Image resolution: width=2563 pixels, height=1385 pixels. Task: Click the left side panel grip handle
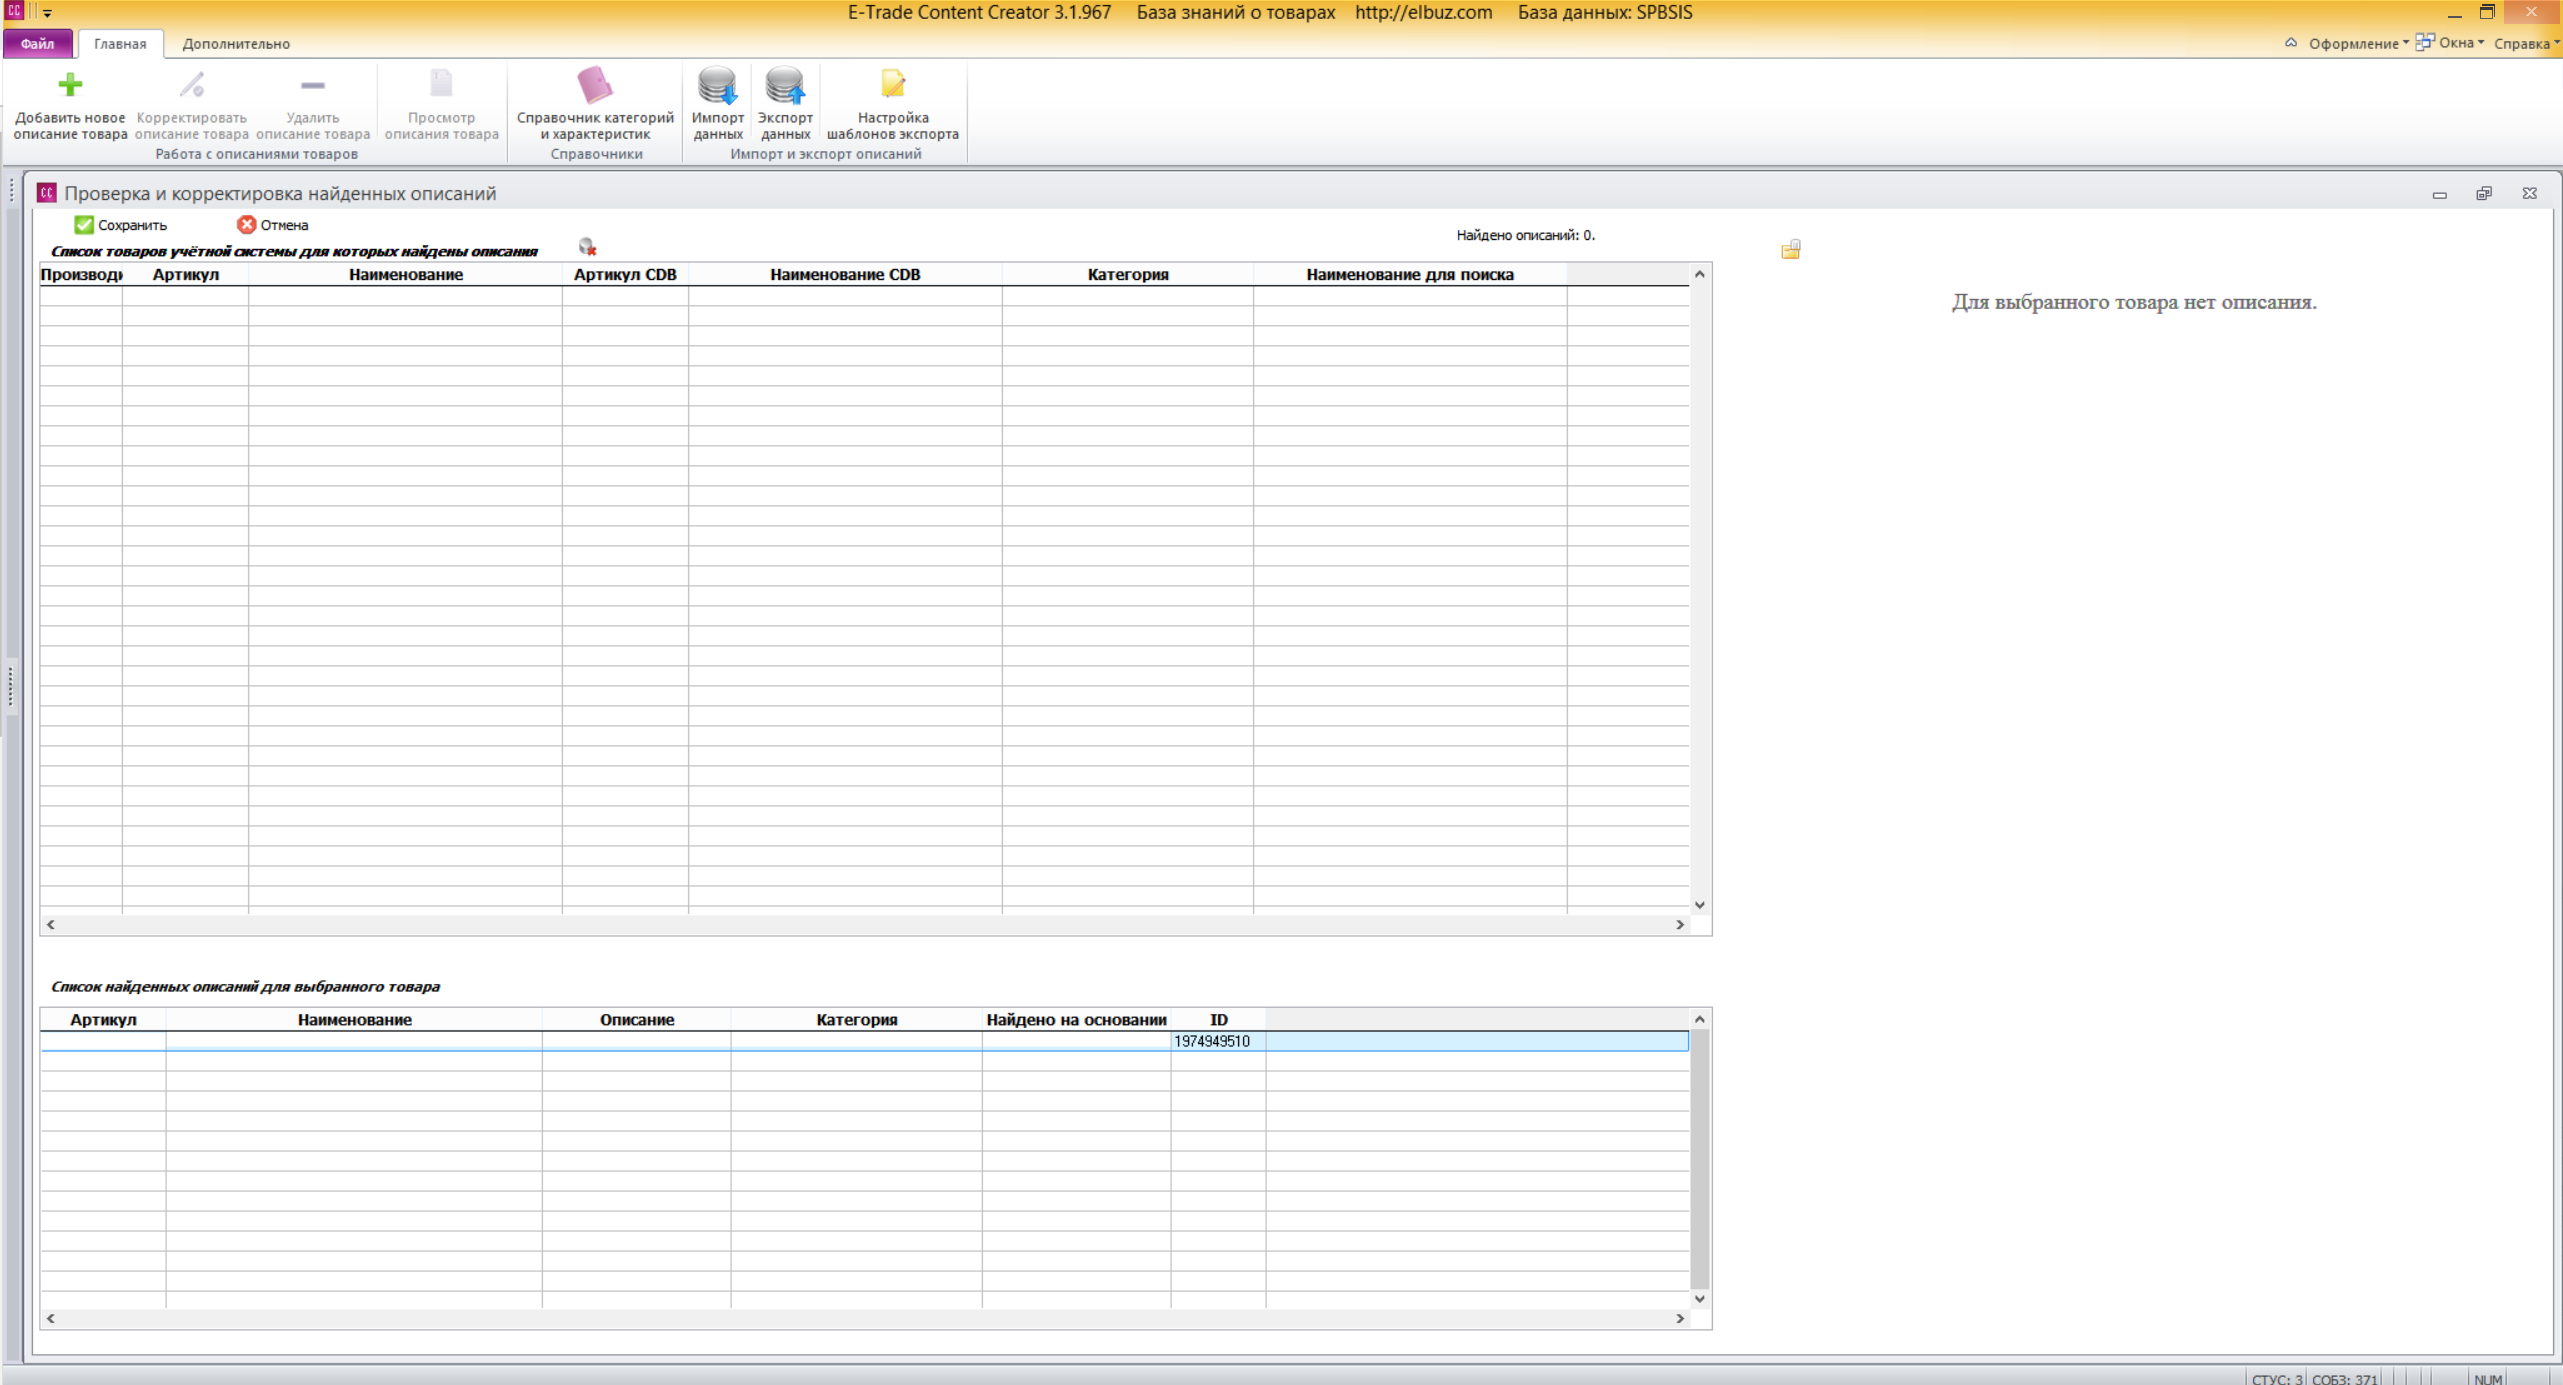click(x=11, y=686)
